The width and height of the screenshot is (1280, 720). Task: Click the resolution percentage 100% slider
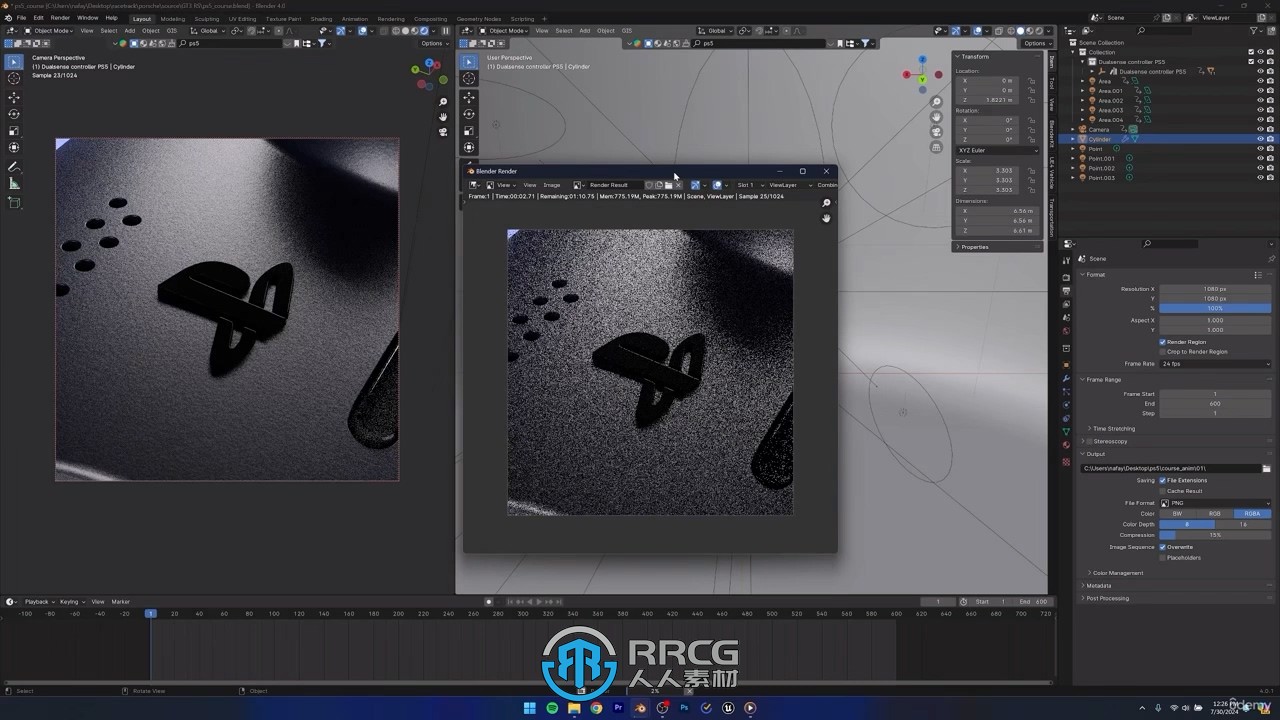point(1215,308)
